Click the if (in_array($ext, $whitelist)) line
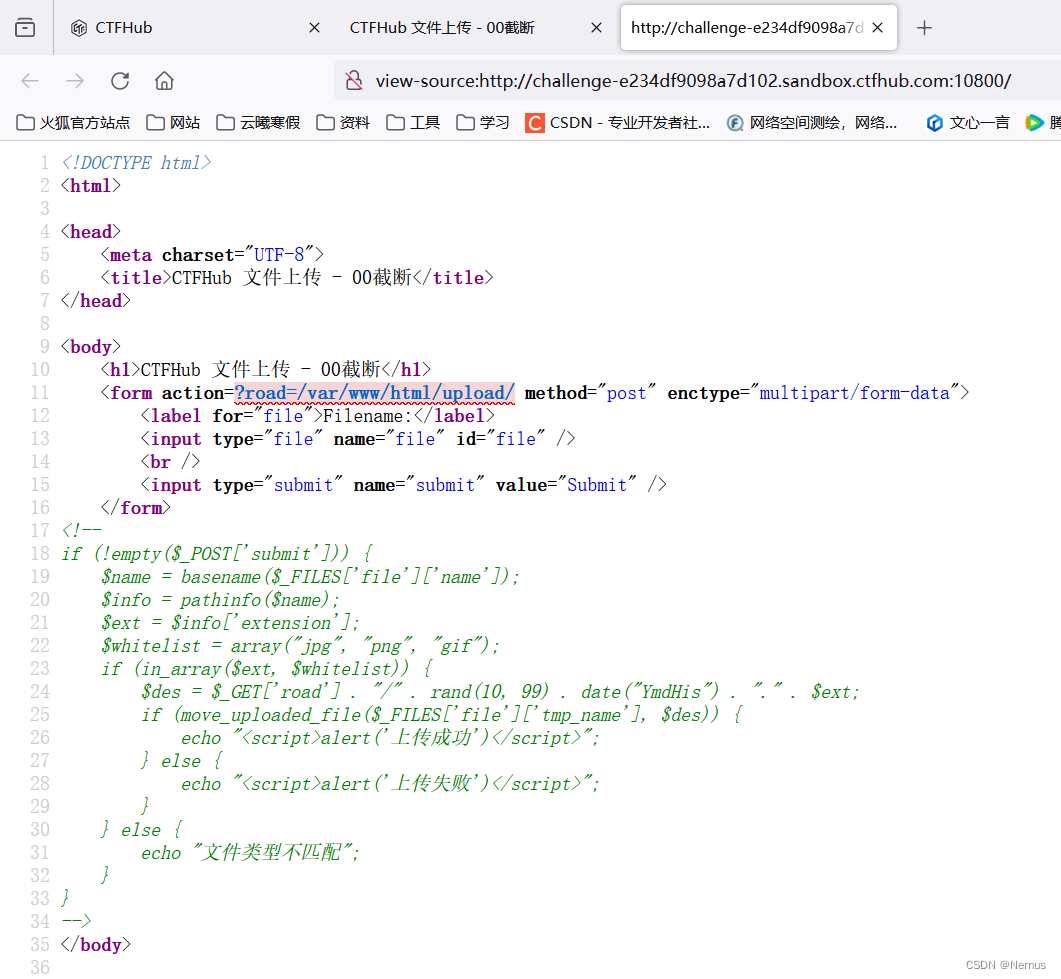The image size is (1061, 979). pos(267,669)
